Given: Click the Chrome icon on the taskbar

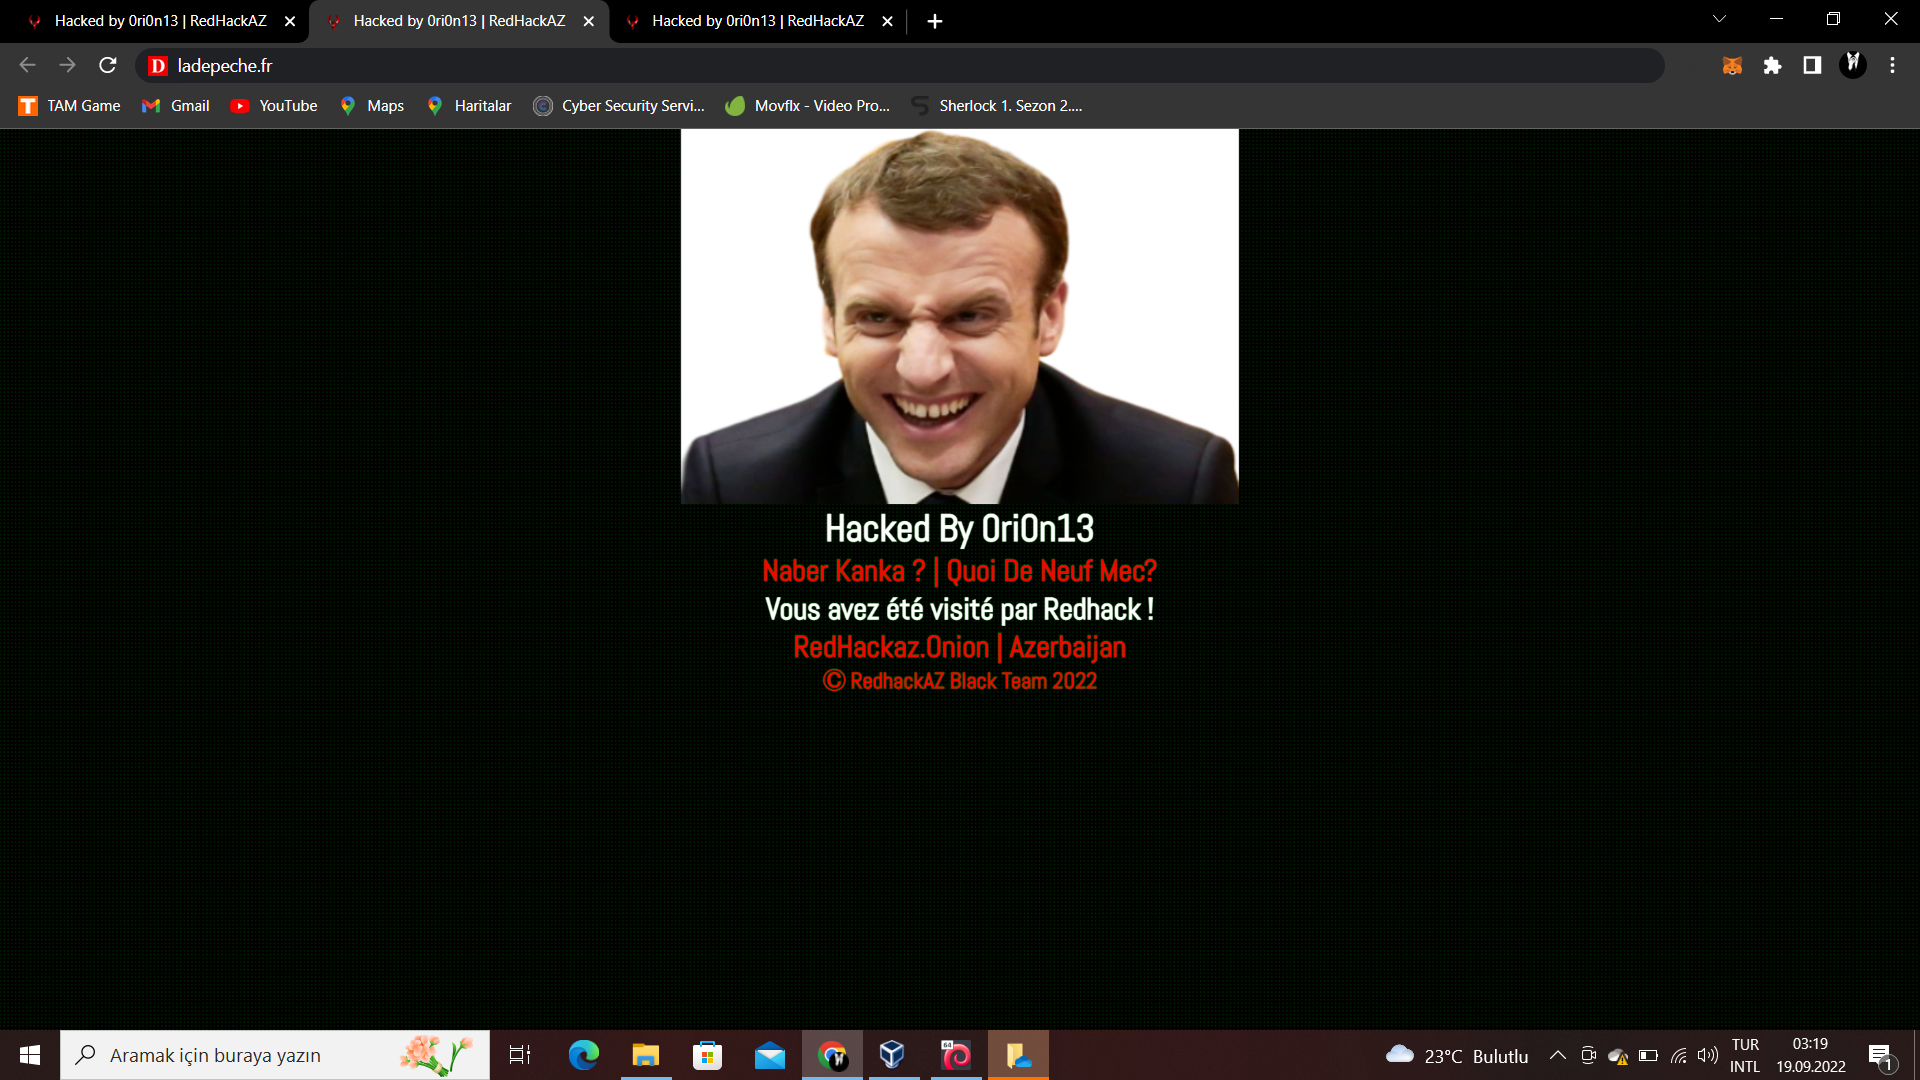Looking at the screenshot, I should point(832,1055).
